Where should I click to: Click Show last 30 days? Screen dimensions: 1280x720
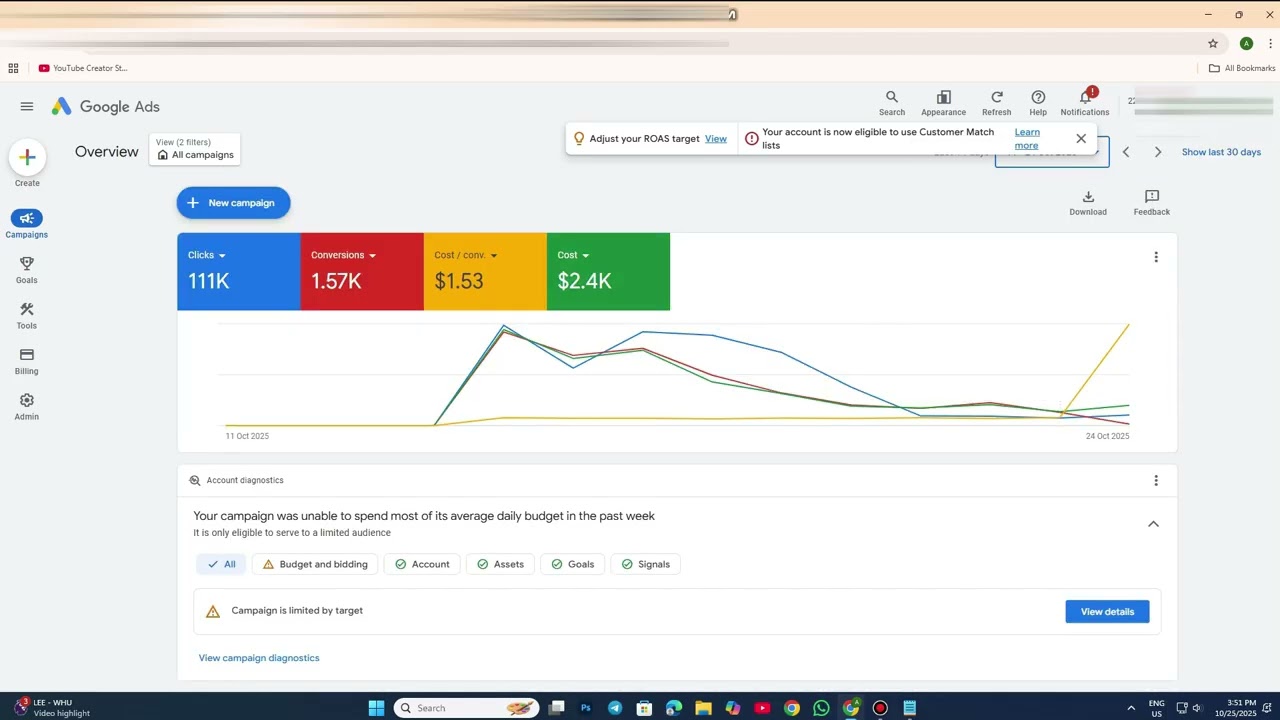(1221, 152)
